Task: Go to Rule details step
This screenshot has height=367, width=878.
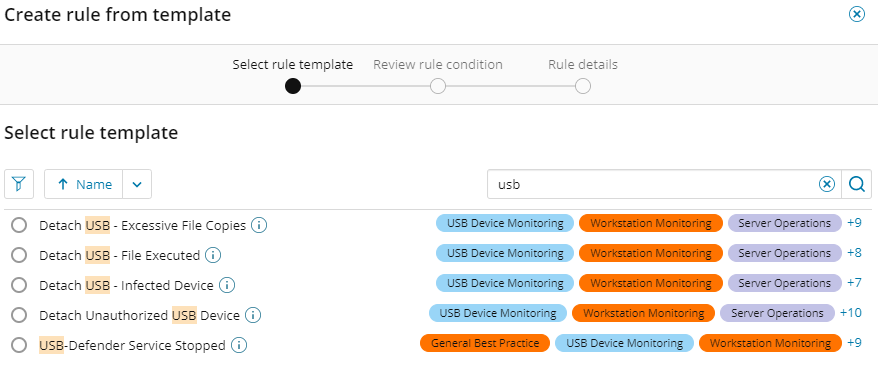Action: (x=583, y=65)
